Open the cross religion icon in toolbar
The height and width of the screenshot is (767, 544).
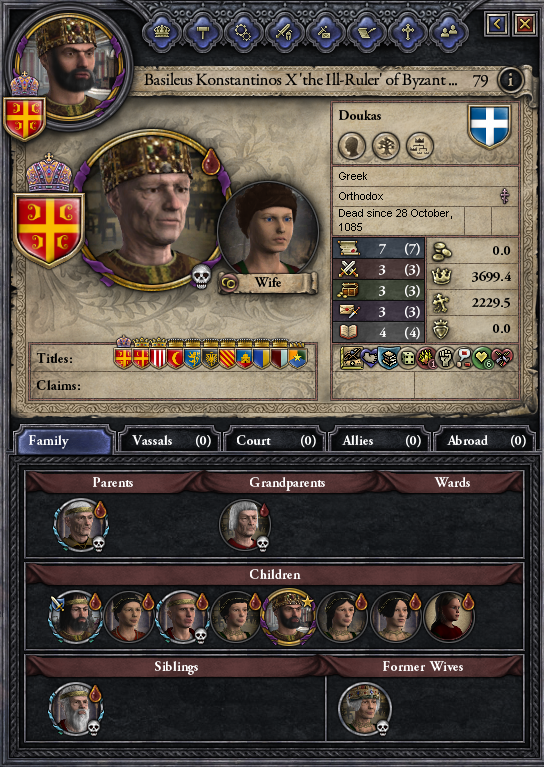pos(408,33)
